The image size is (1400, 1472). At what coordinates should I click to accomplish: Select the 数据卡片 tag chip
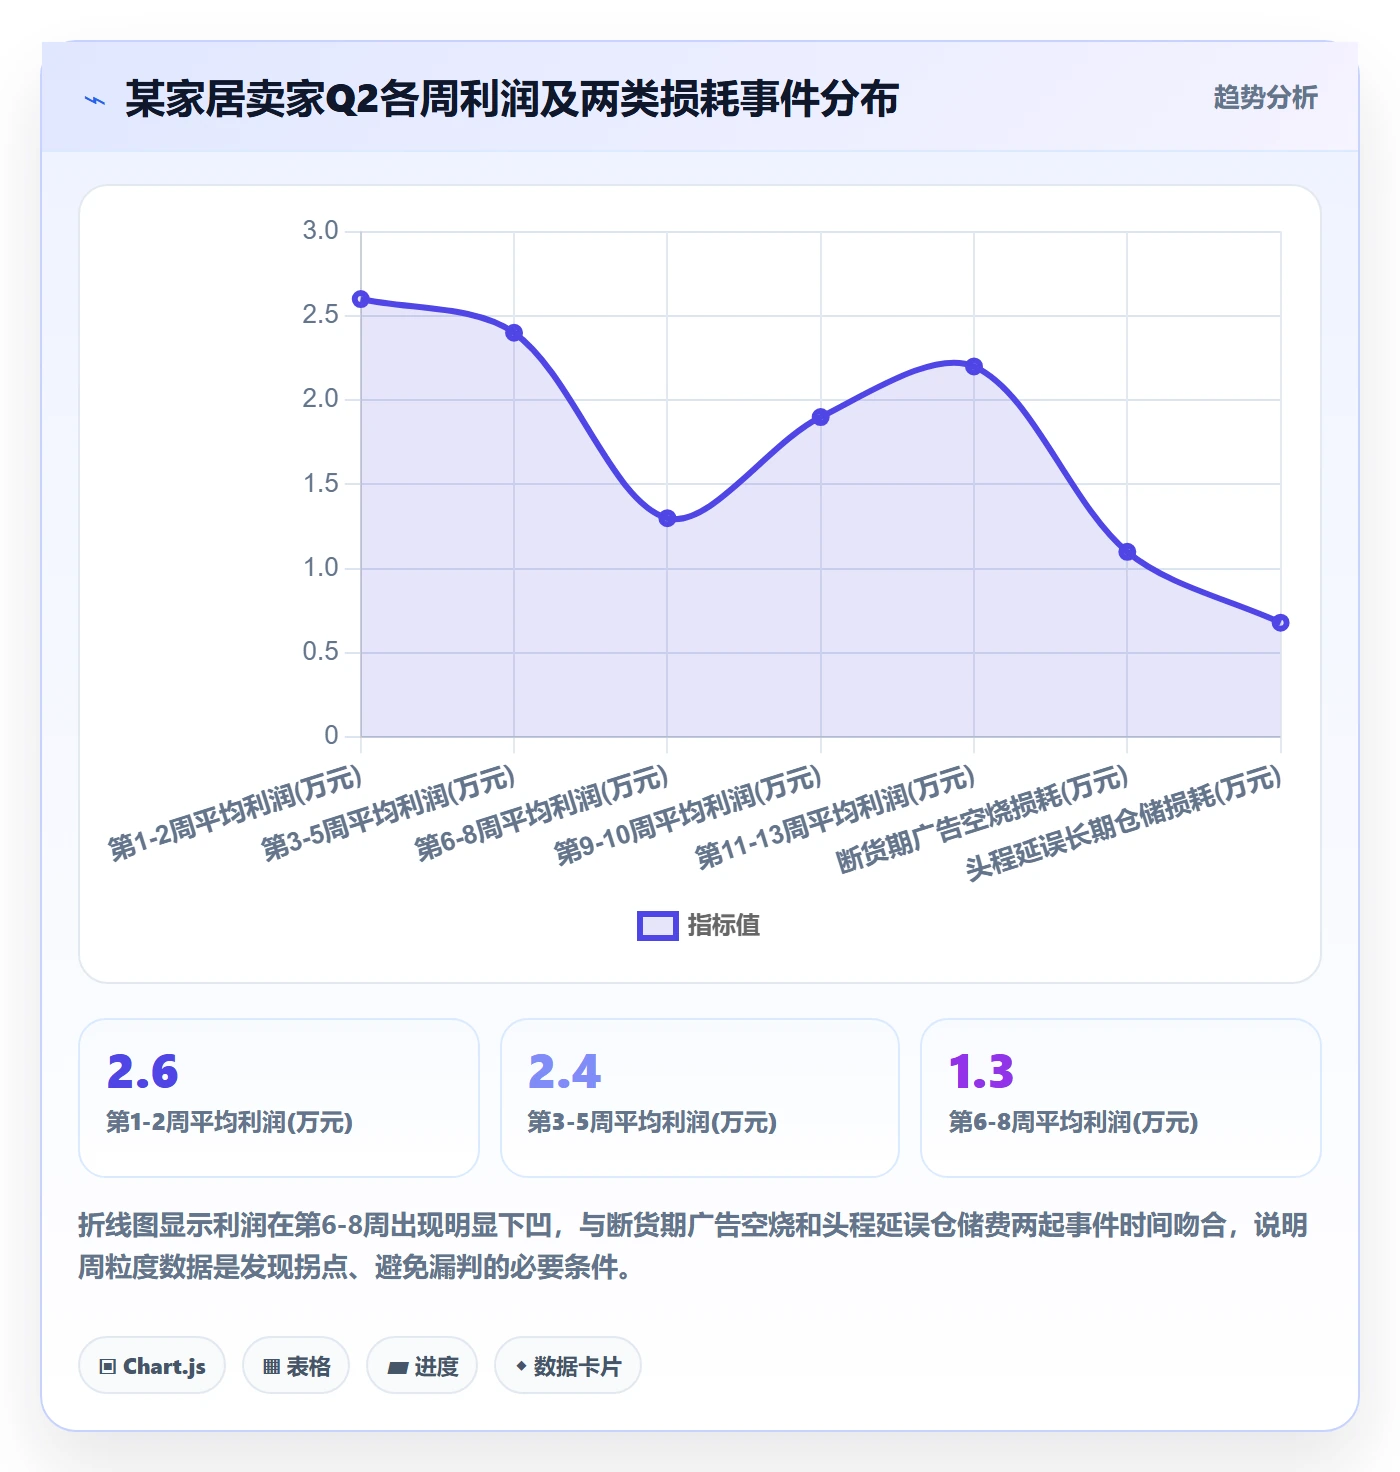pos(568,1365)
